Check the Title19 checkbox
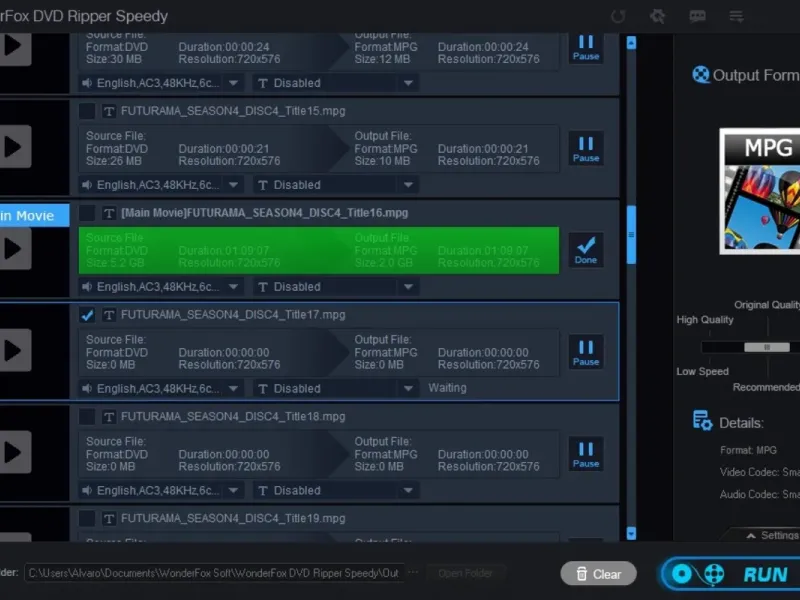 87,518
